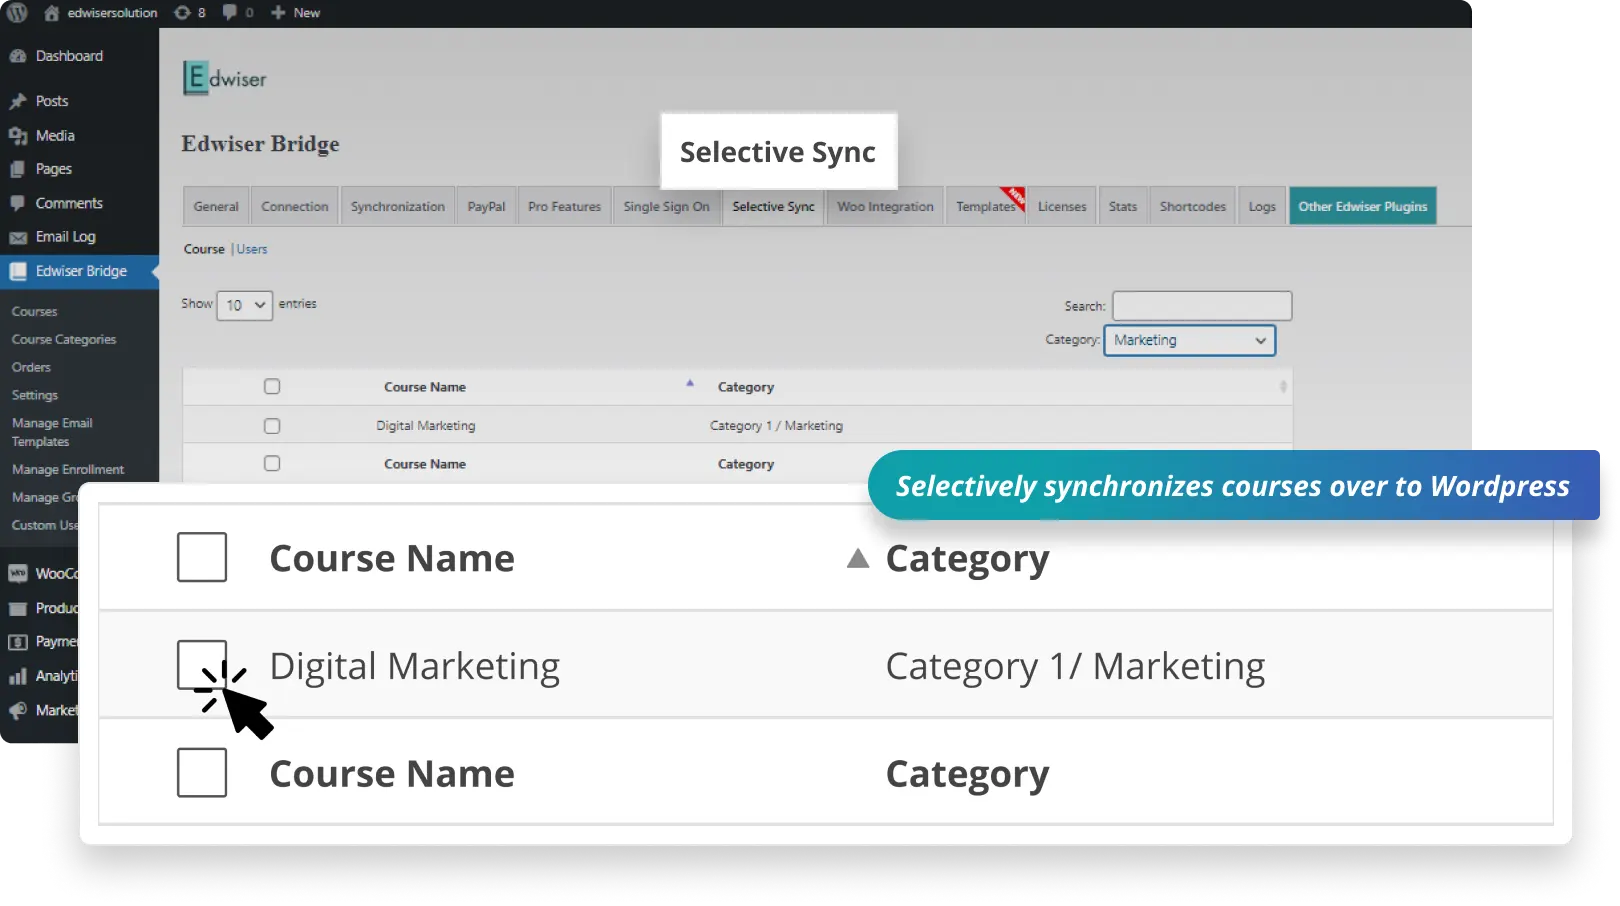Click the Edwiser Bridge book icon
Viewport: 1620px width, 906px height.
(18, 270)
